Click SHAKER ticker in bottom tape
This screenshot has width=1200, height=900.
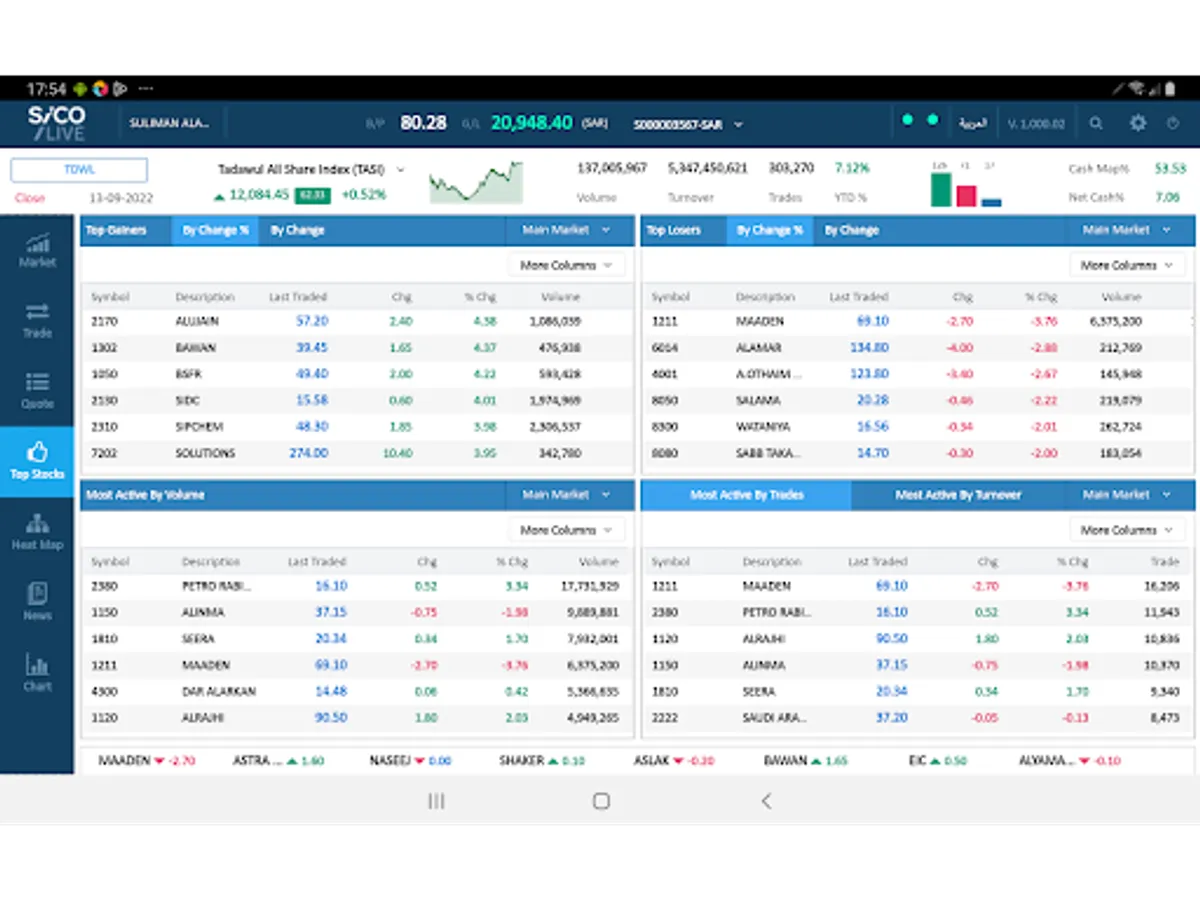pos(542,761)
